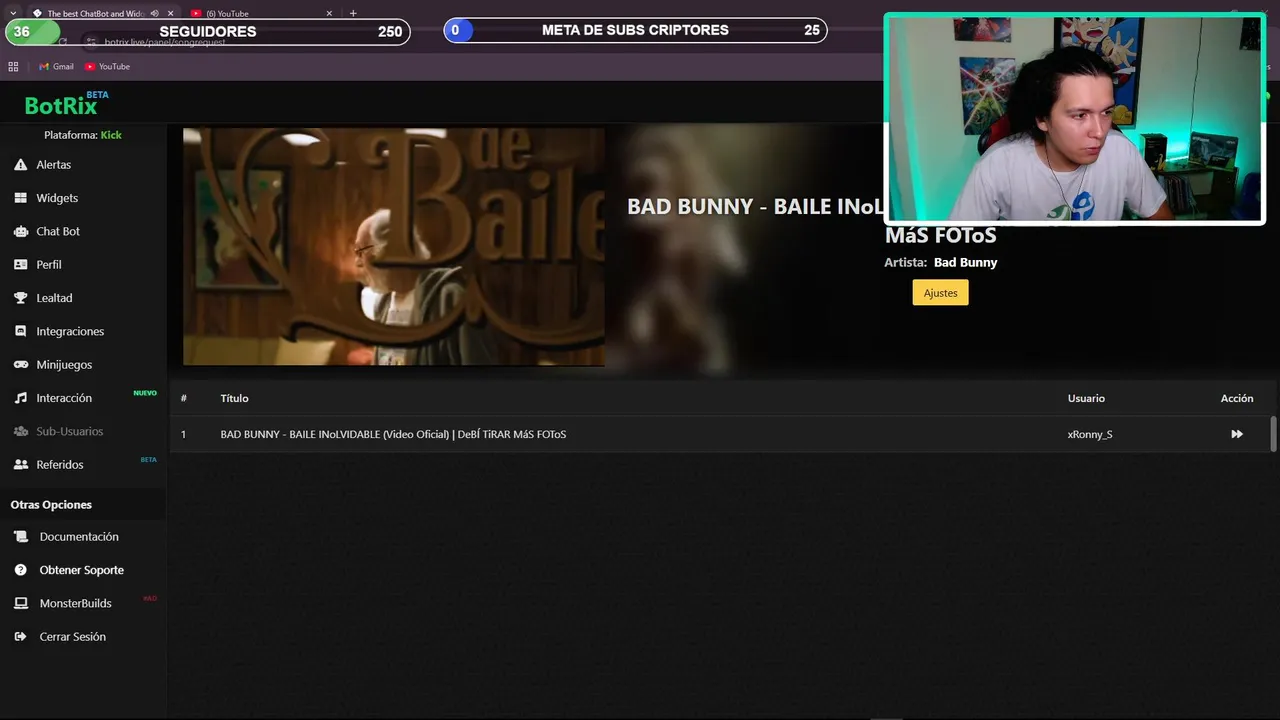Open the Alertas section icon

tap(20, 164)
